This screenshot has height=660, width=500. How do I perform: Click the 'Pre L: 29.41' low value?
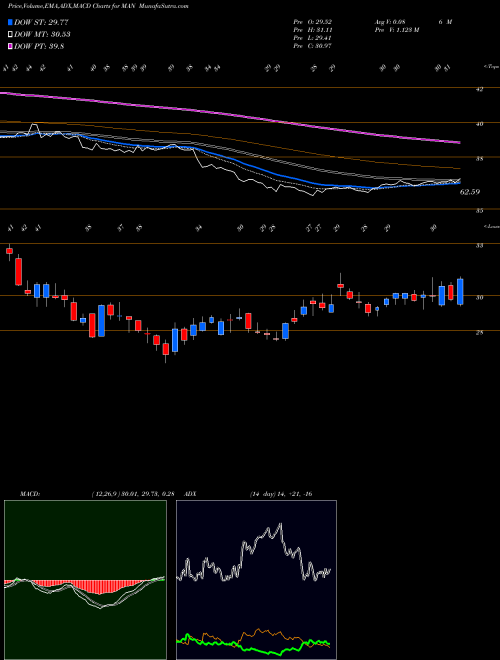[313, 38]
